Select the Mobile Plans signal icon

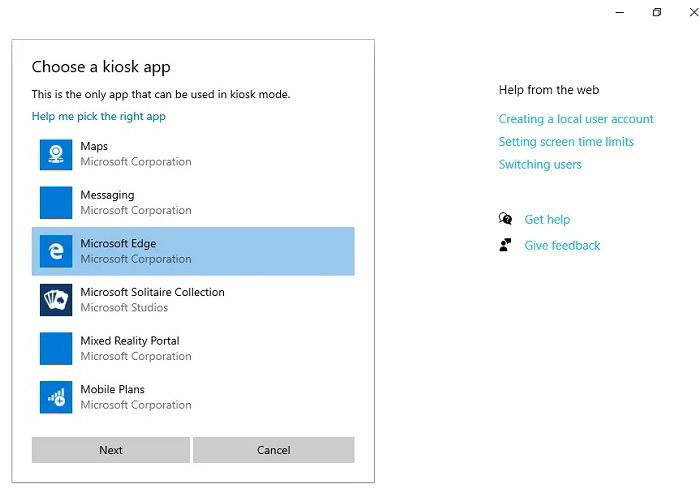tap(56, 397)
